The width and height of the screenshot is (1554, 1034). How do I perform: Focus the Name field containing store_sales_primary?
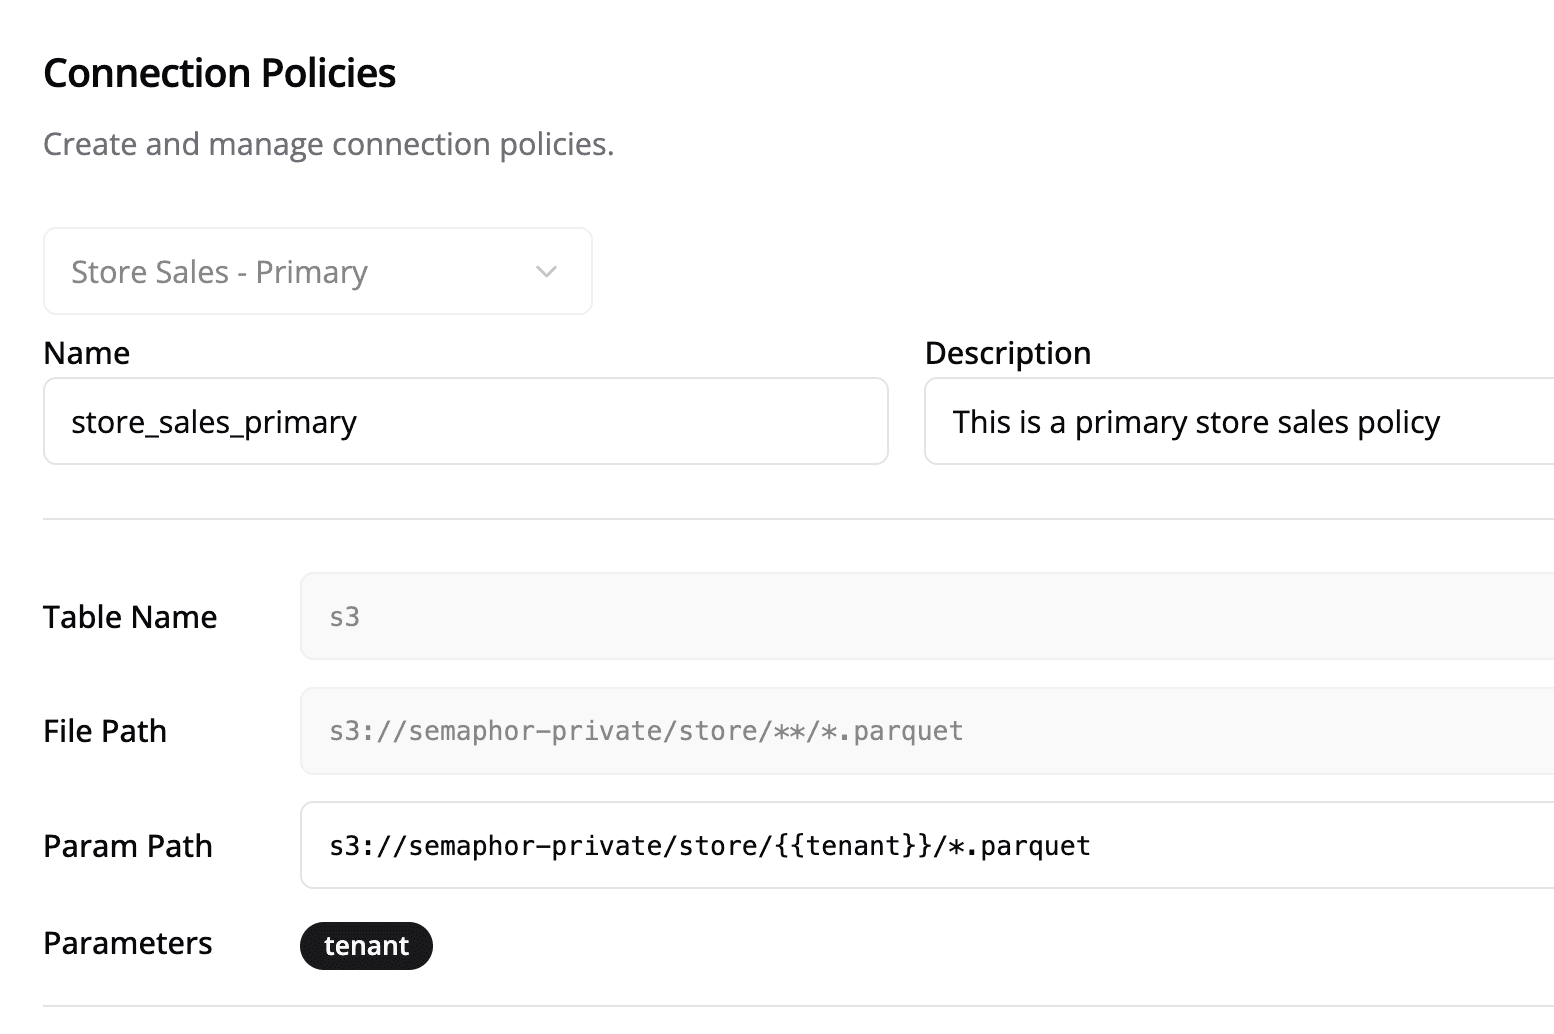pyautogui.click(x=465, y=422)
